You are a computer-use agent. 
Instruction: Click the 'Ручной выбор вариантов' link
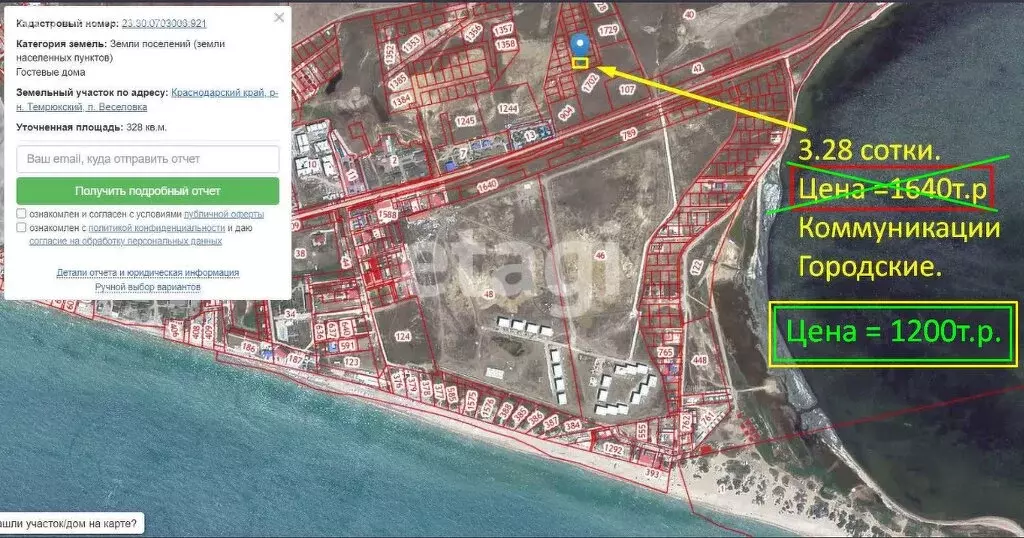(148, 287)
